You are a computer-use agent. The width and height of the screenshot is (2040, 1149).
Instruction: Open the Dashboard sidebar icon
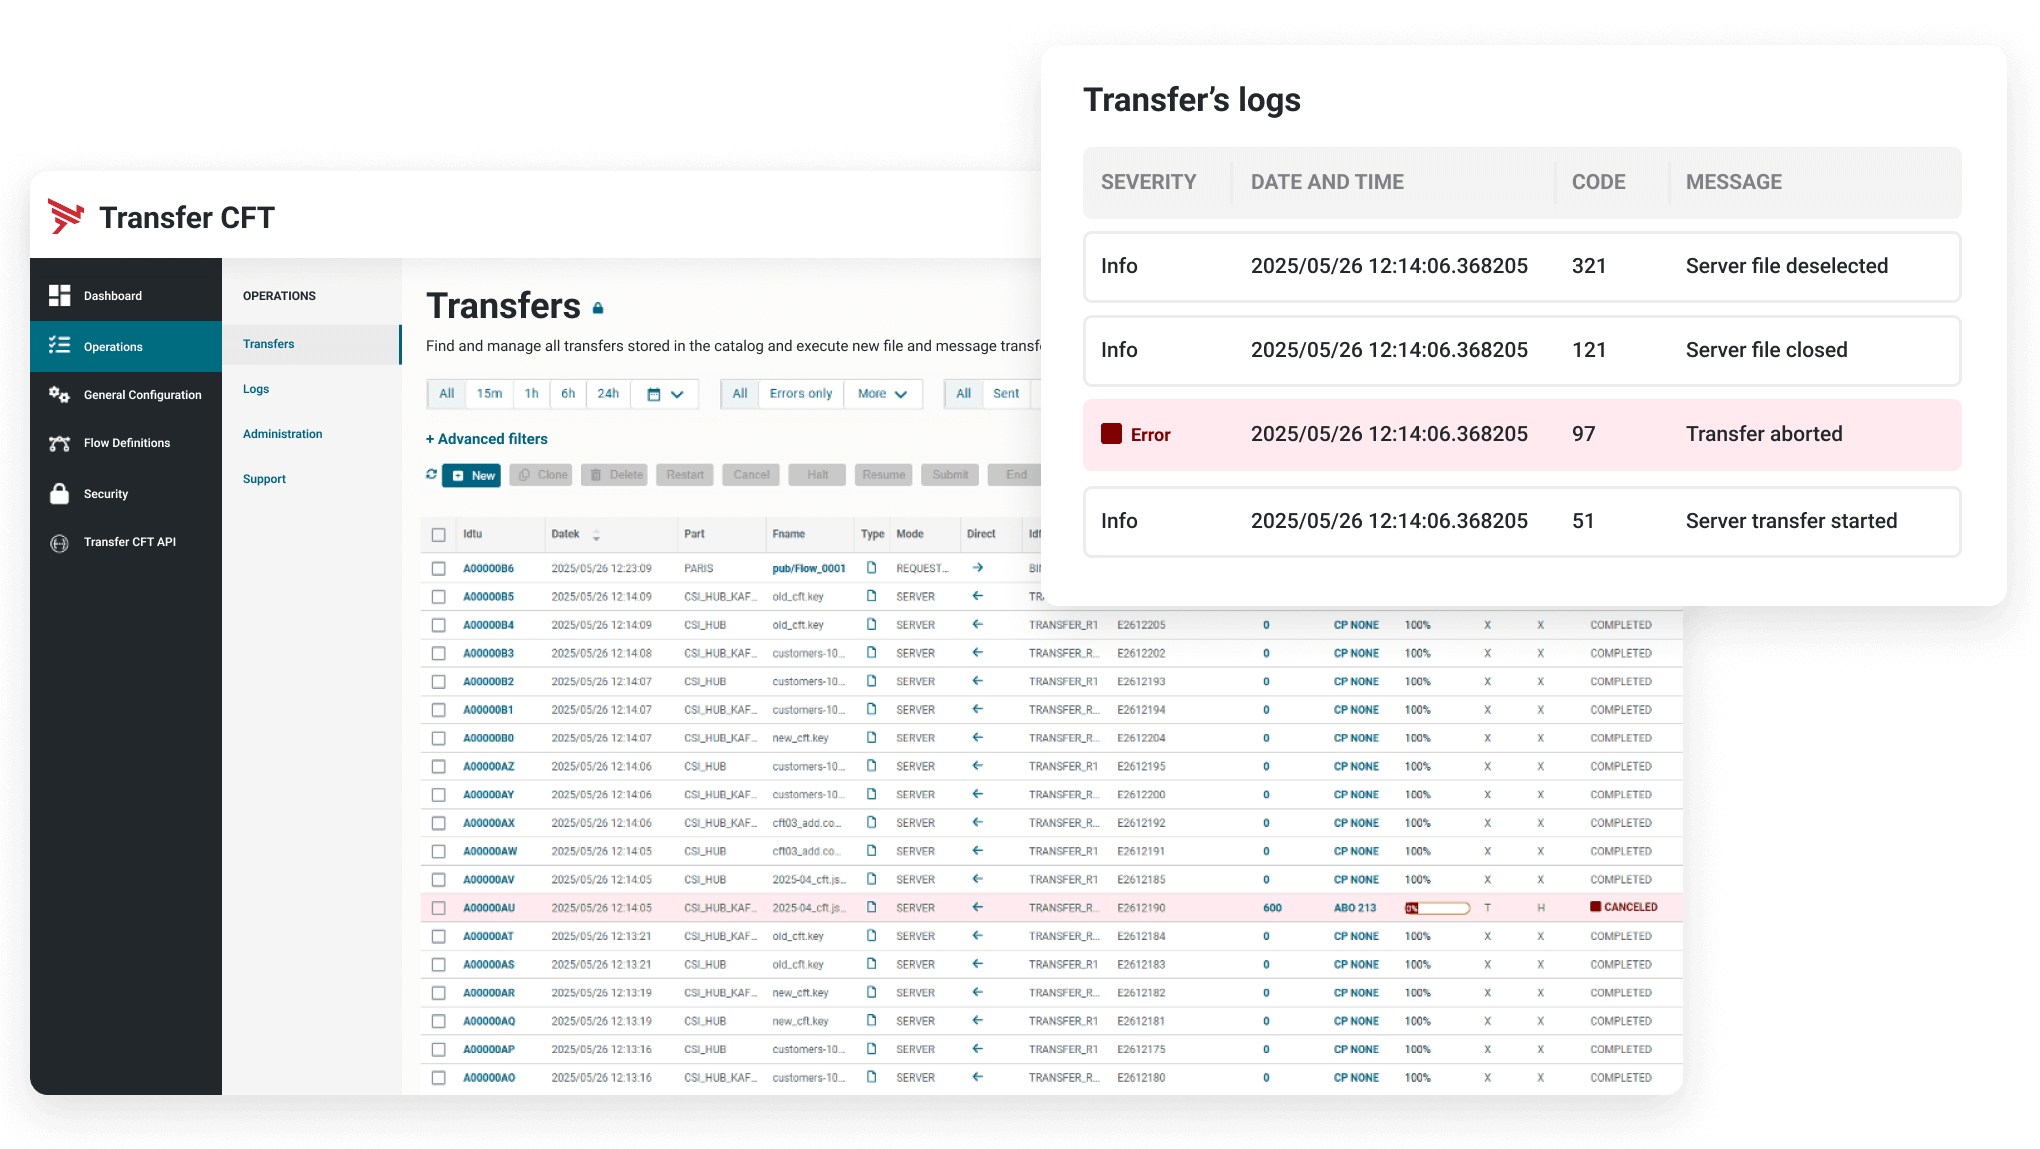click(60, 295)
